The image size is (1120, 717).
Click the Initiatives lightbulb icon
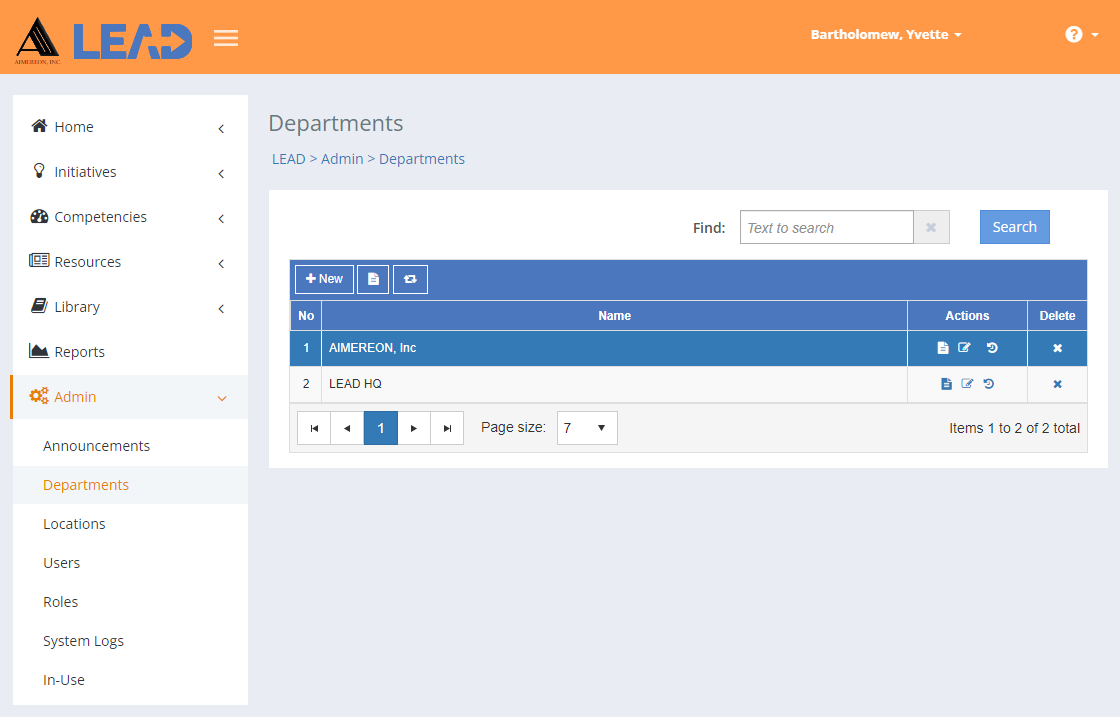point(39,171)
